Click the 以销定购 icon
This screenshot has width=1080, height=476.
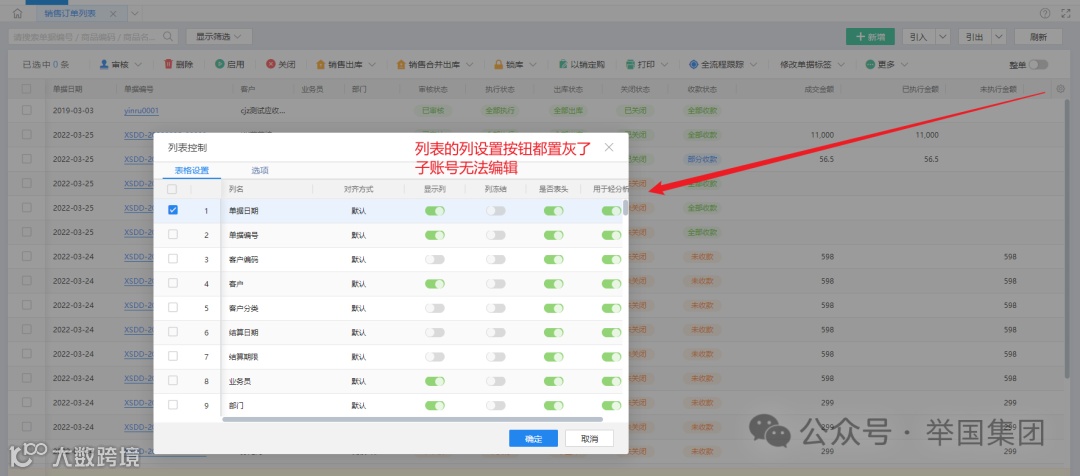[563, 64]
